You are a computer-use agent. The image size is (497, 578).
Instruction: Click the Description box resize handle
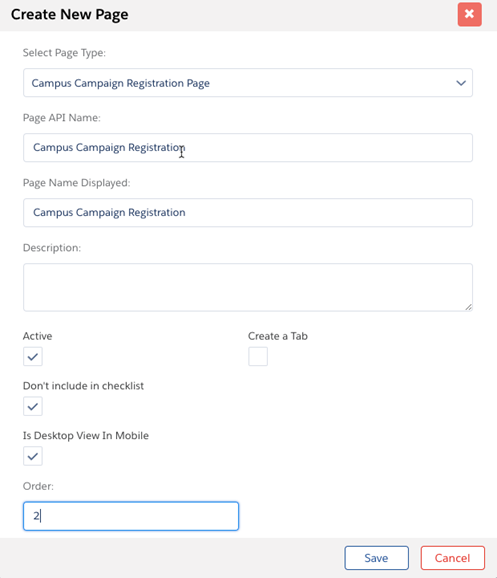click(469, 307)
